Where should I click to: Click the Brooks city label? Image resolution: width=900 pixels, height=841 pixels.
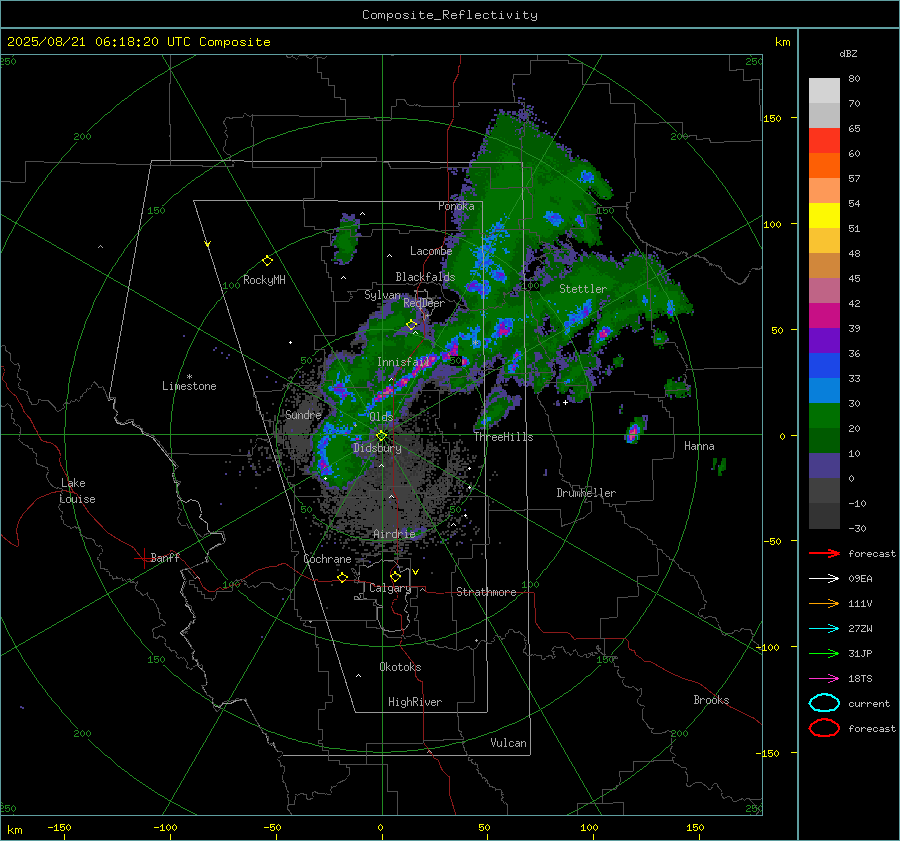[x=711, y=700]
